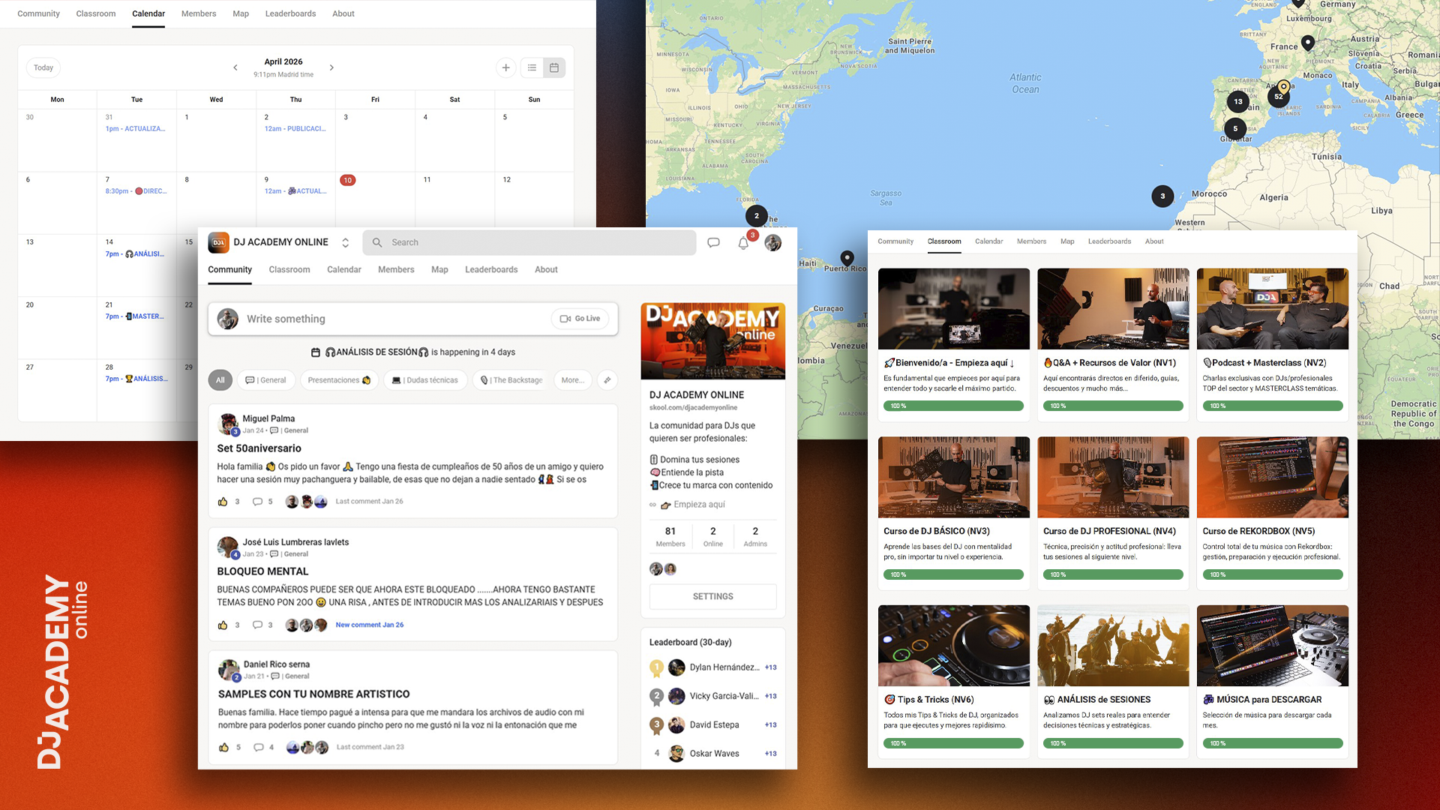
Task: Open the 7pm MASTER... event on April 21
Action: (x=135, y=316)
